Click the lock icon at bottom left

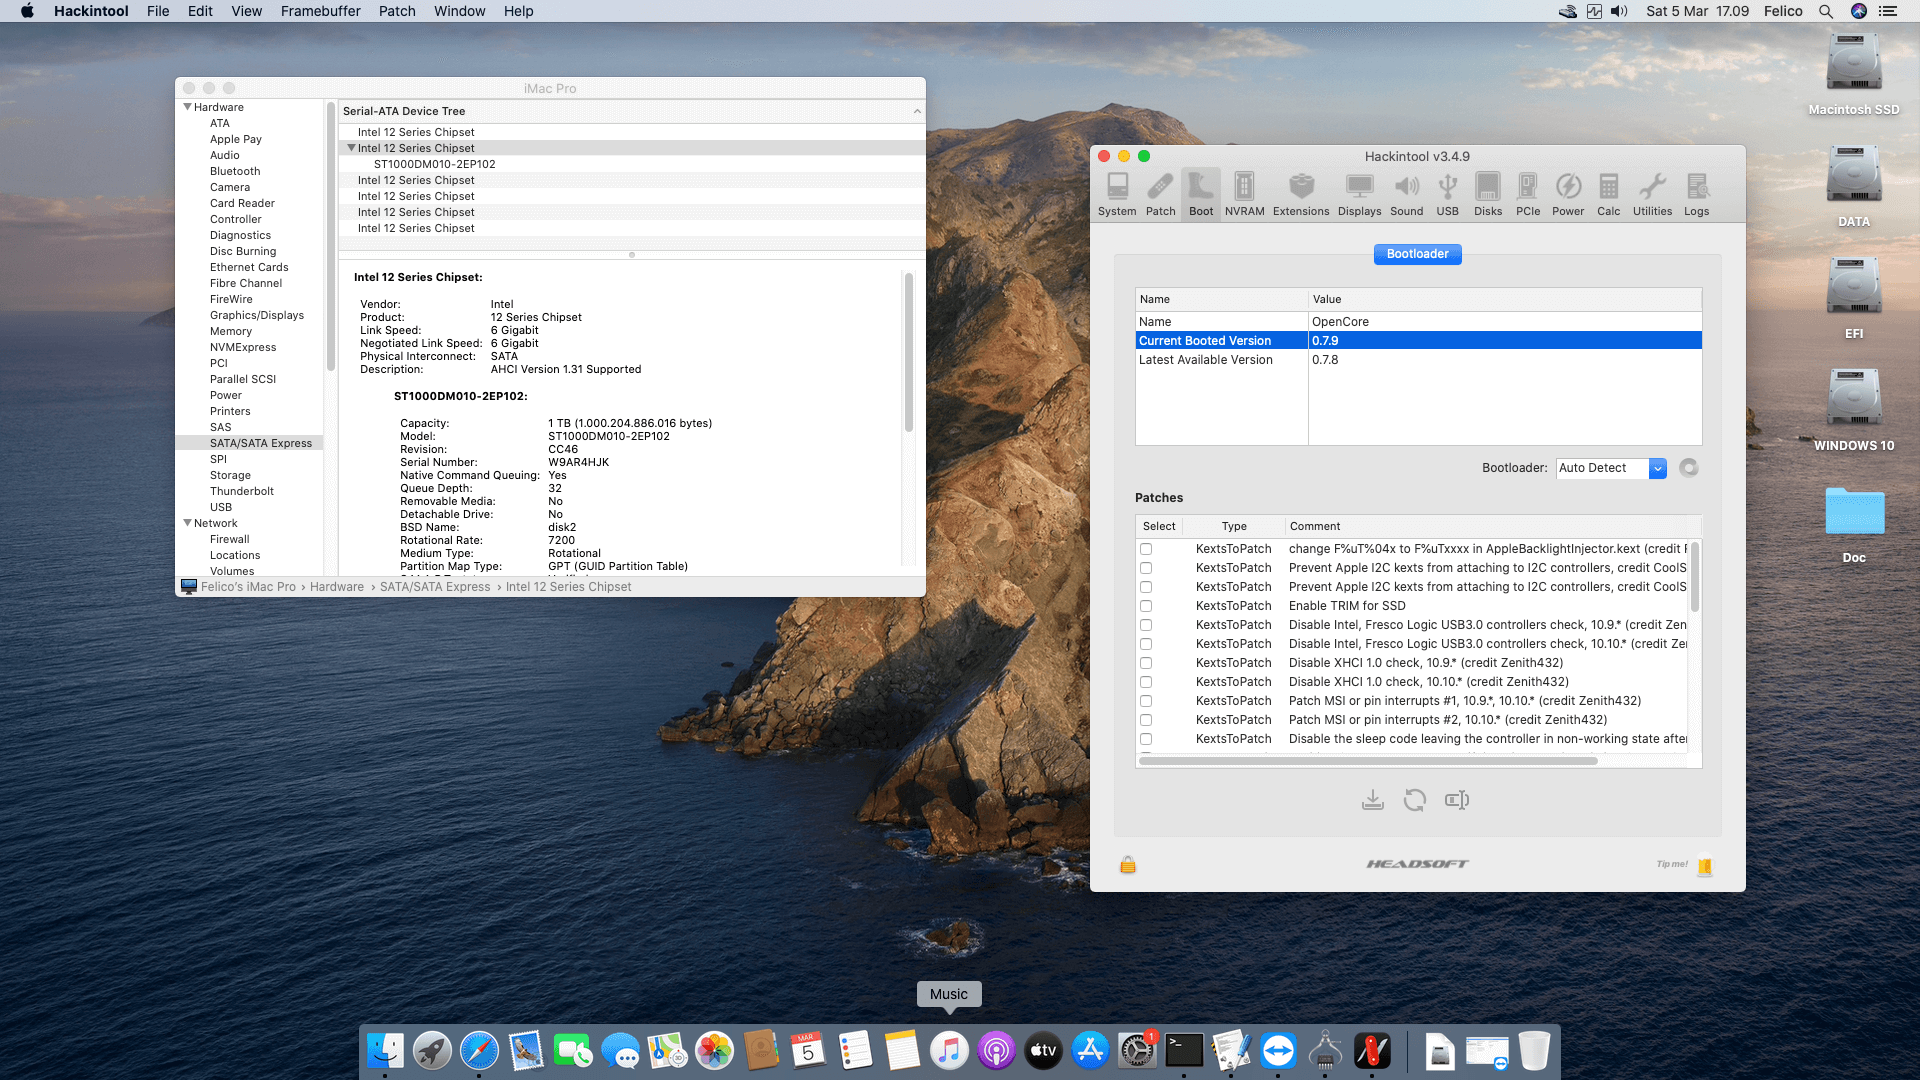click(x=1128, y=865)
